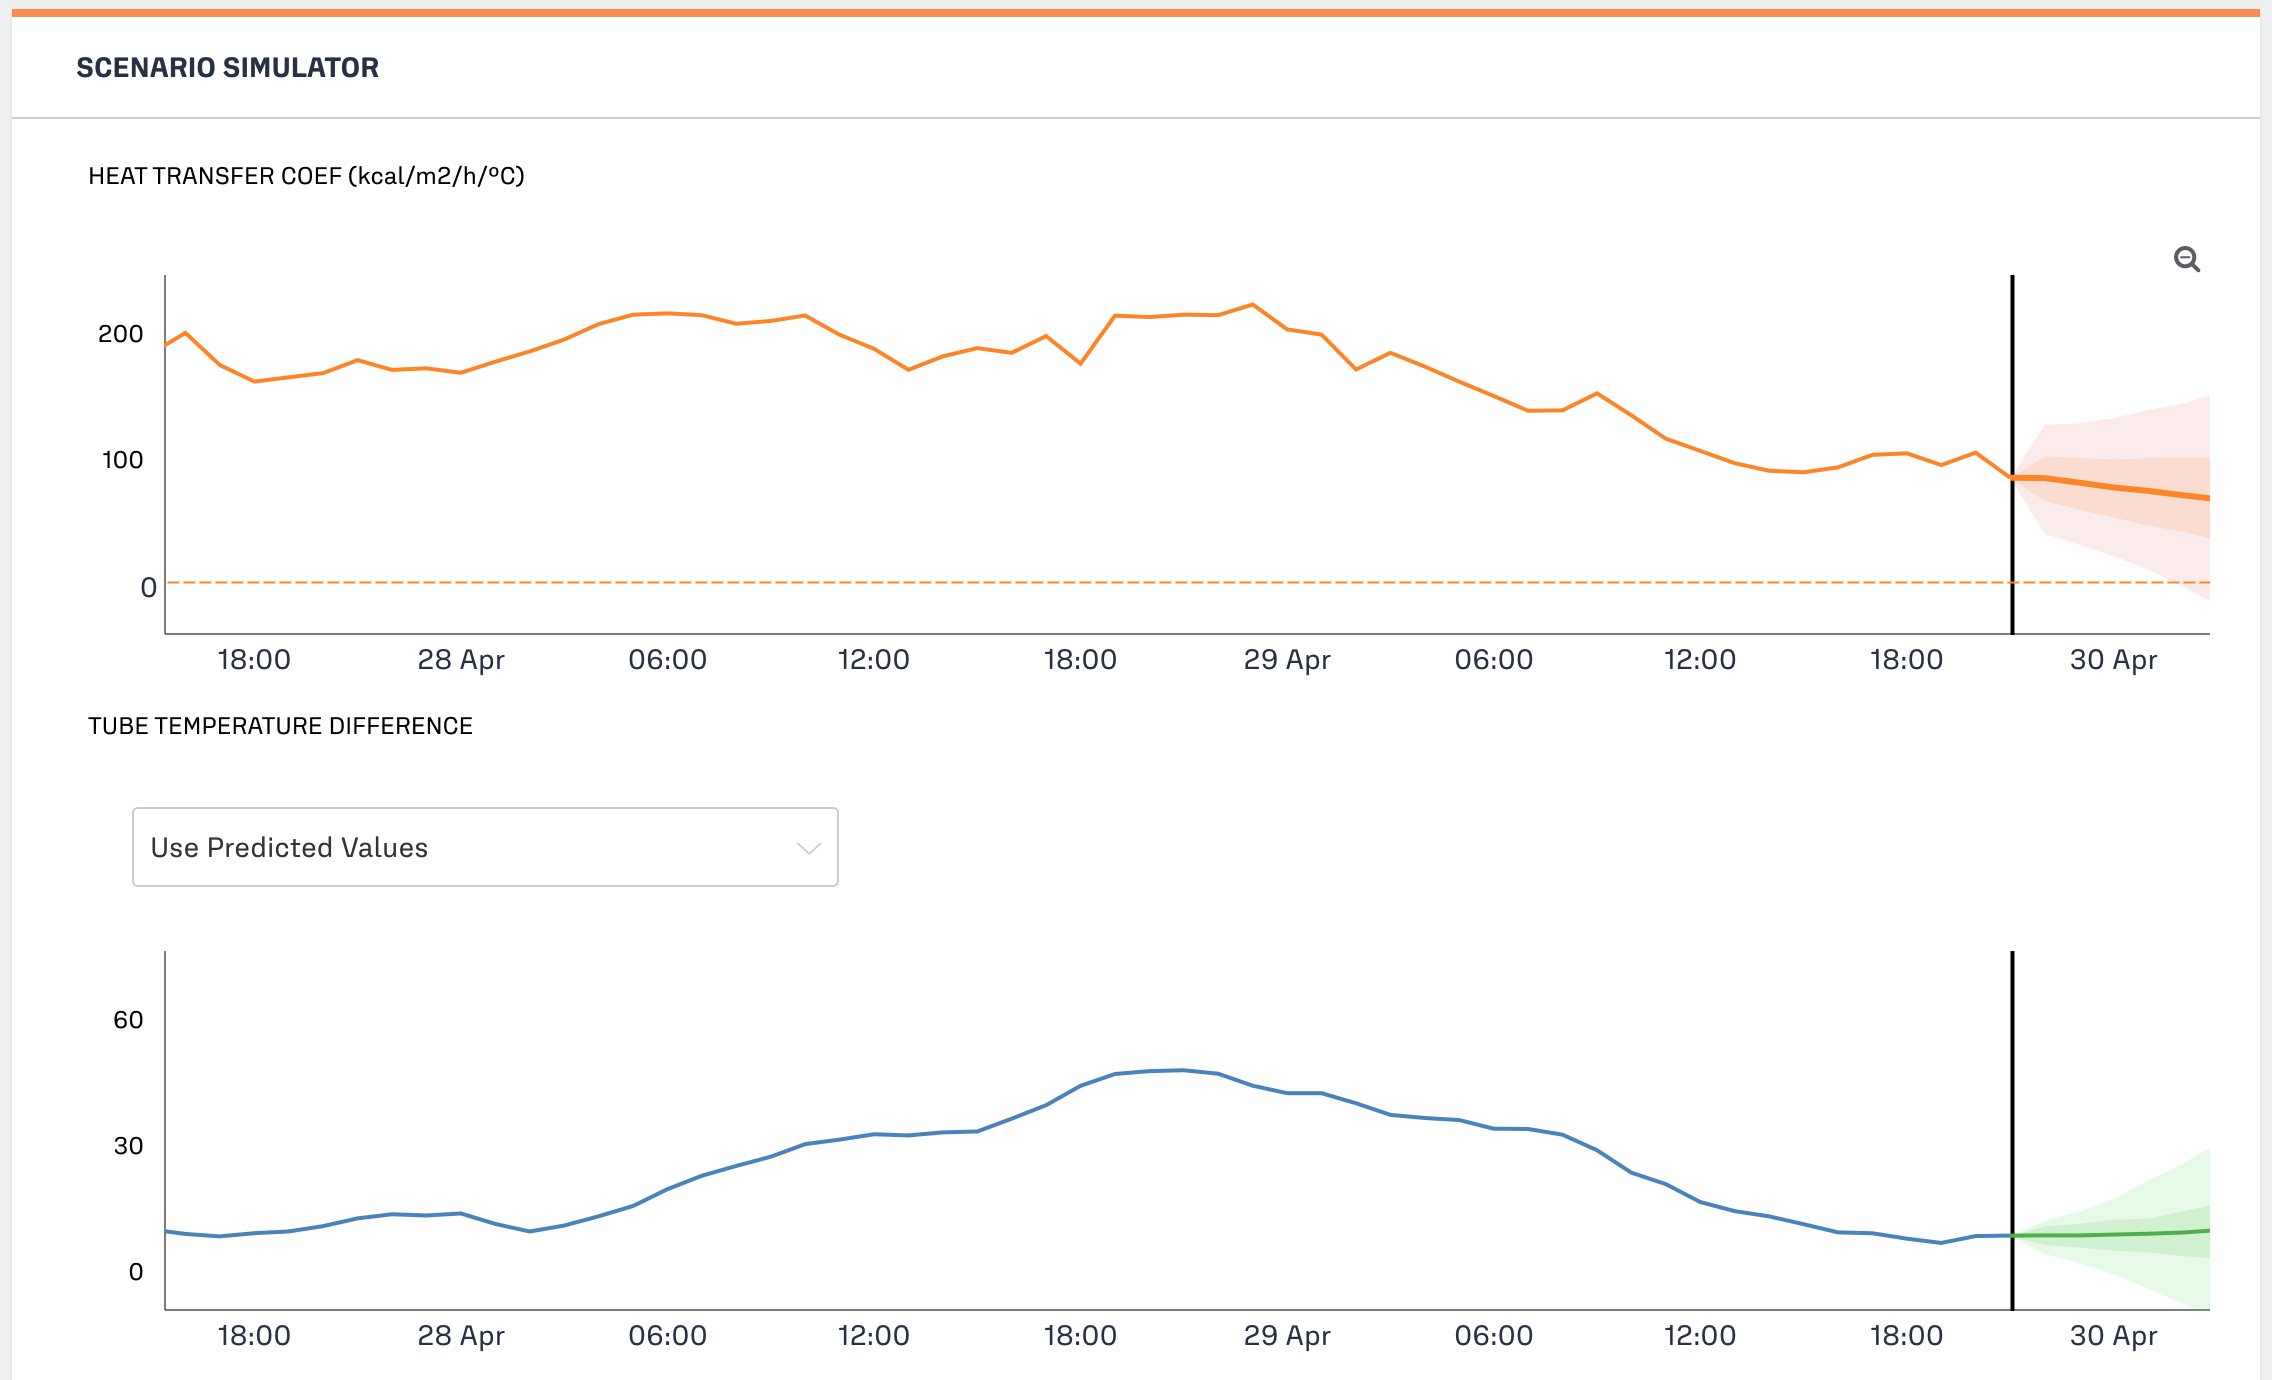Click the highest peak of the orange heat transfer line
Screen dimensions: 2272x1380
(x=1252, y=304)
